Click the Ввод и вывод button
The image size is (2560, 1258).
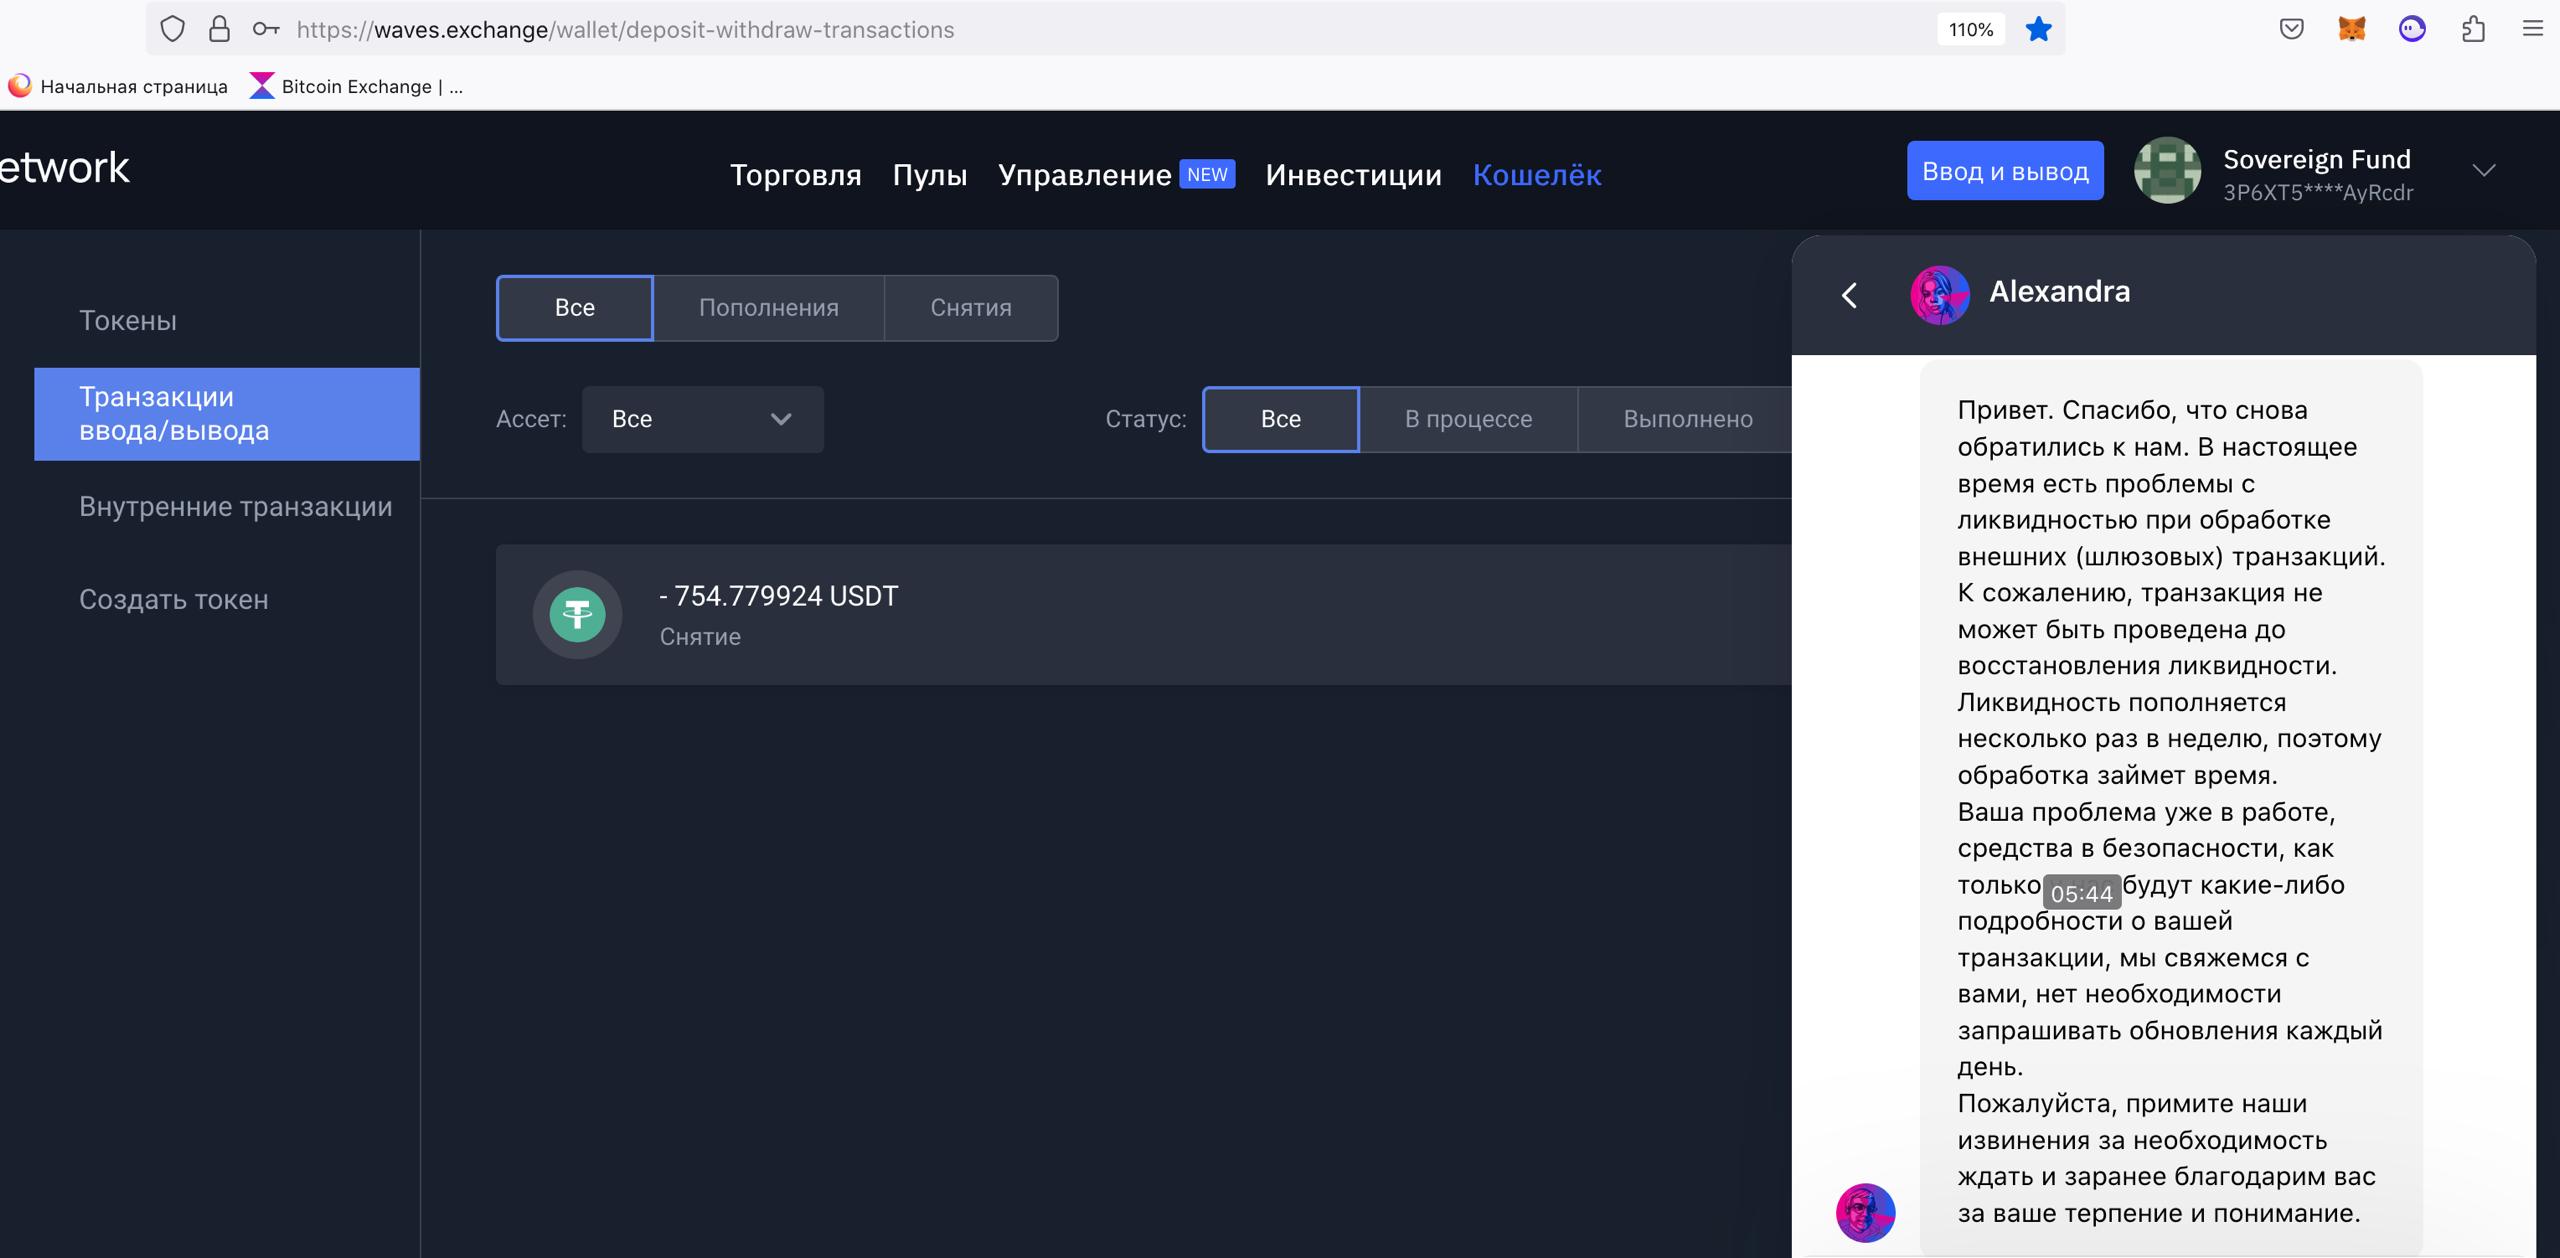coord(2004,171)
